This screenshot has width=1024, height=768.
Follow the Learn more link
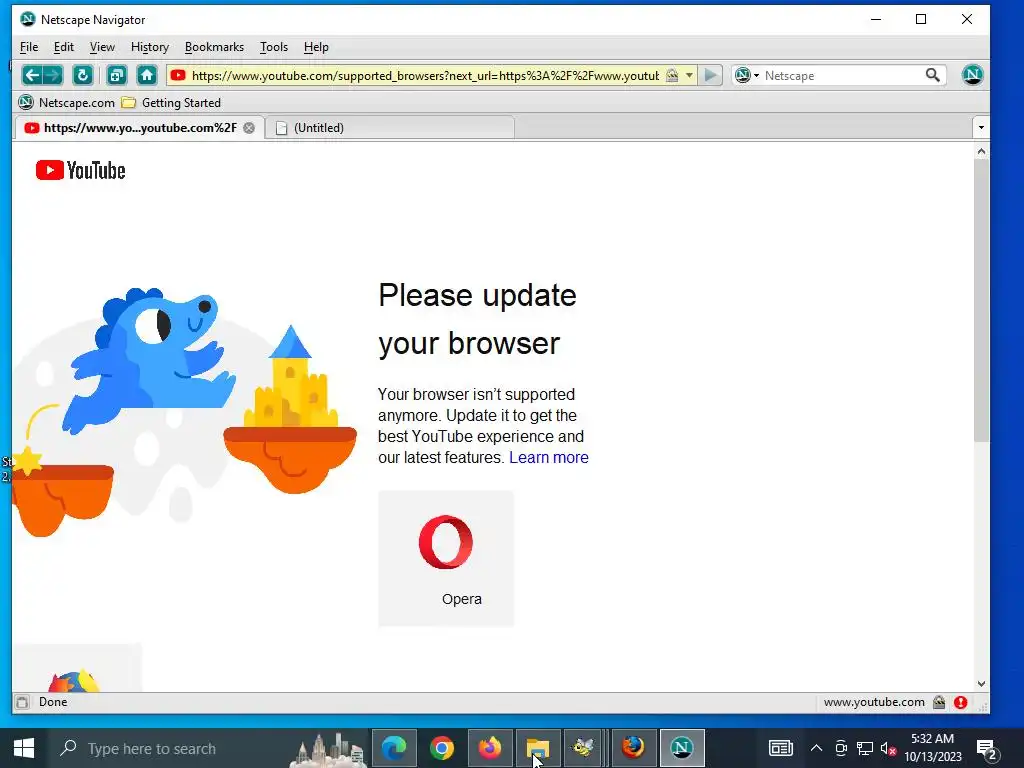(549, 457)
